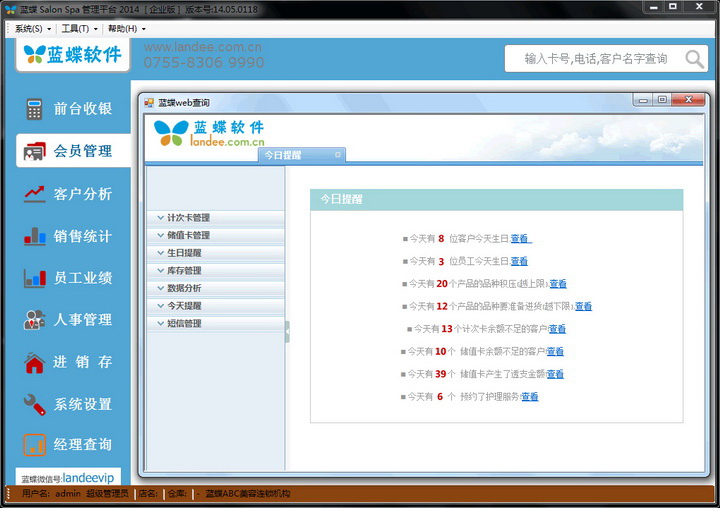Click 查看 for employee birthdays today
This screenshot has width=720, height=508.
519,261
